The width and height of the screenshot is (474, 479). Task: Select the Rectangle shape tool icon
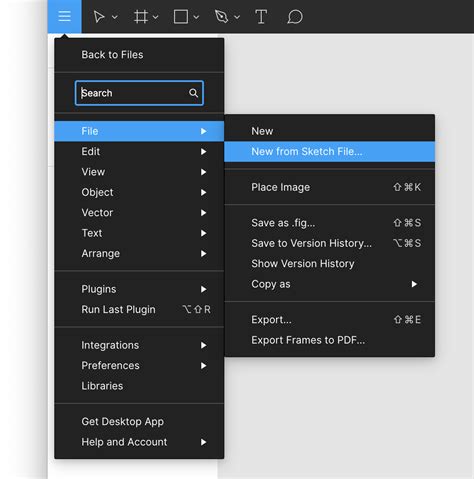[181, 17]
